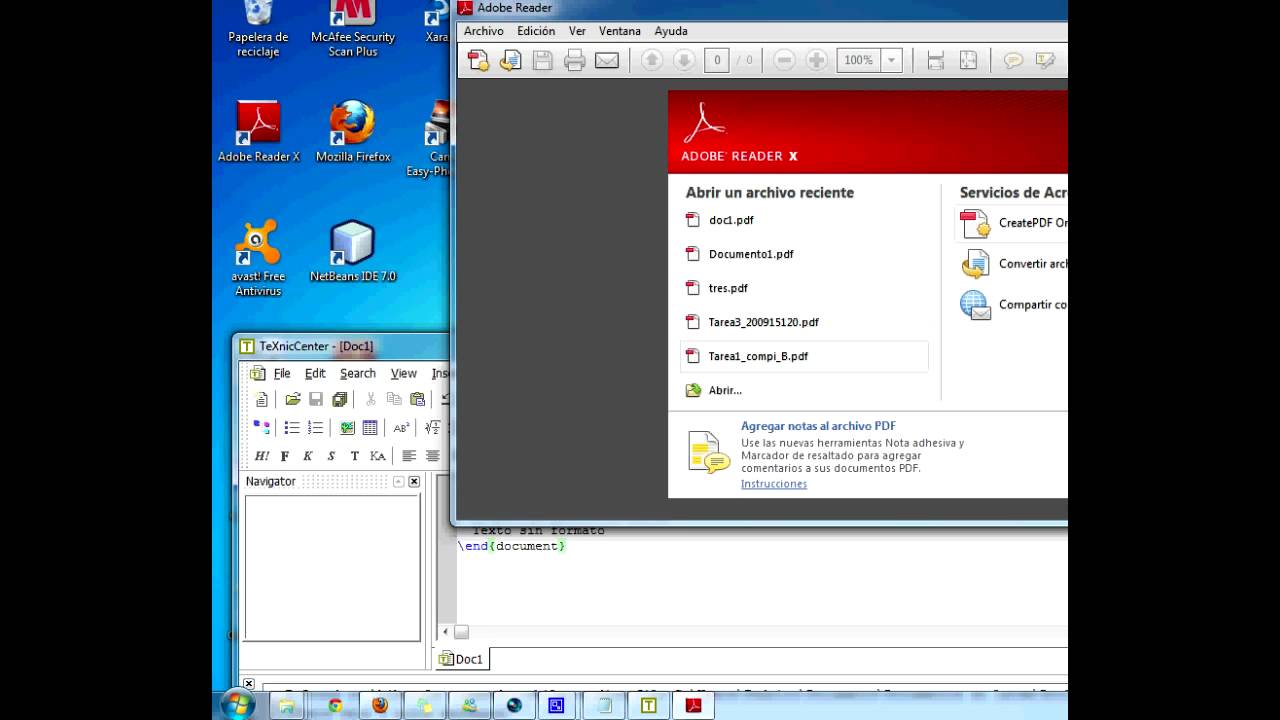Click the superscript AB² icon
The height and width of the screenshot is (720, 1280).
pos(401,427)
